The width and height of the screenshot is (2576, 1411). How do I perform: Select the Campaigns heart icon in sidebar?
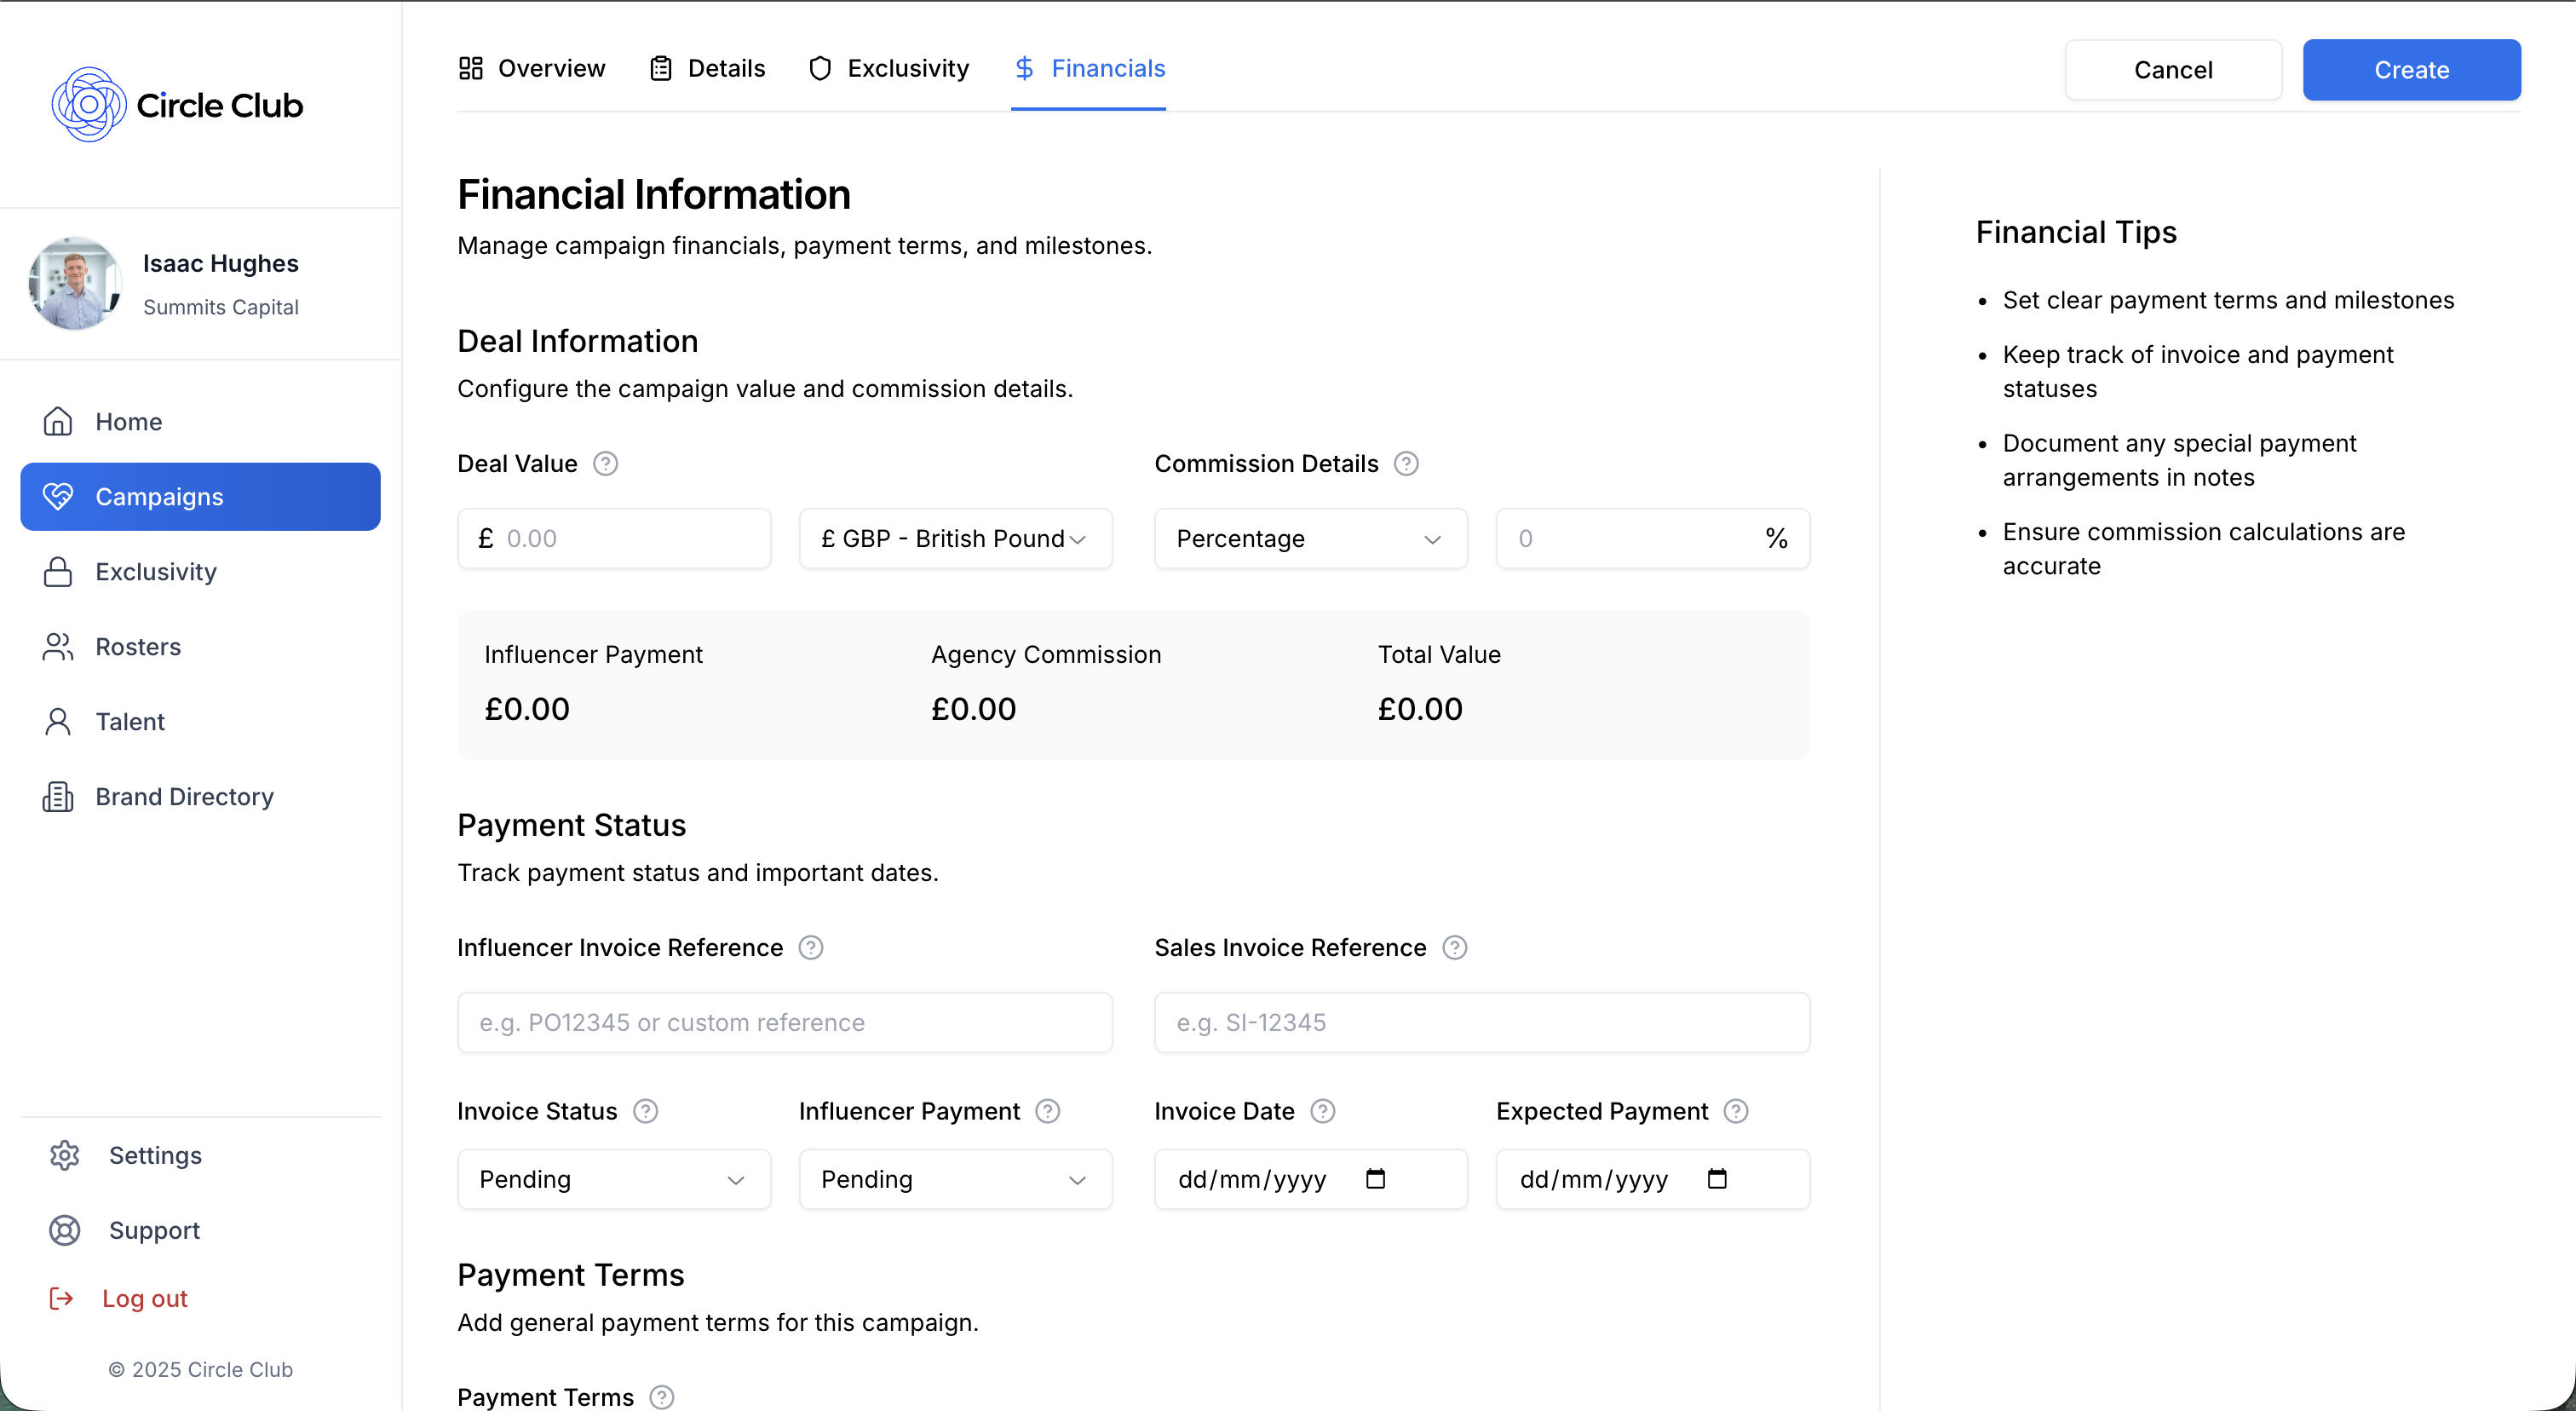click(58, 496)
